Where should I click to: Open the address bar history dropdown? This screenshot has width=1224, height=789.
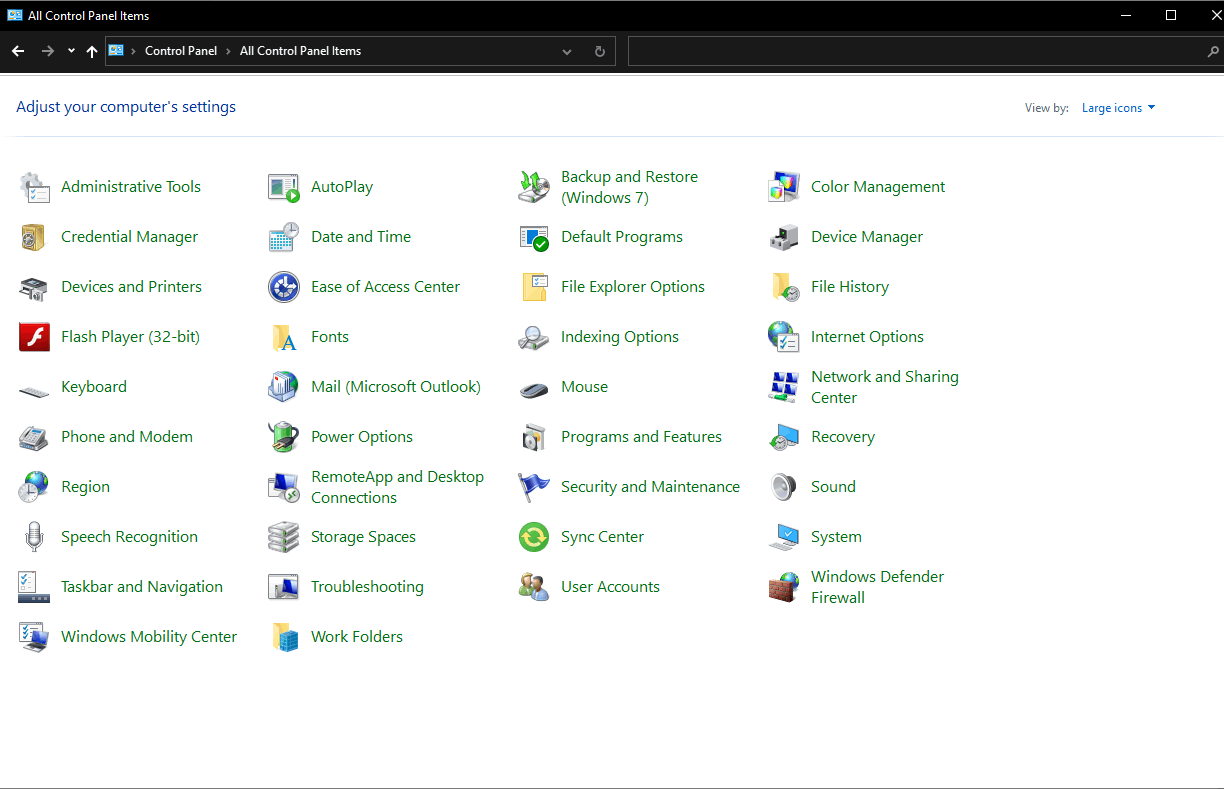coord(567,51)
